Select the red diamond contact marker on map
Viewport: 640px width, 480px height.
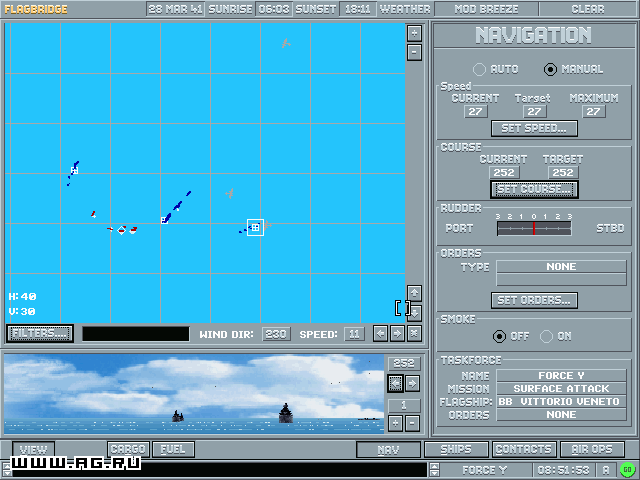point(121,230)
